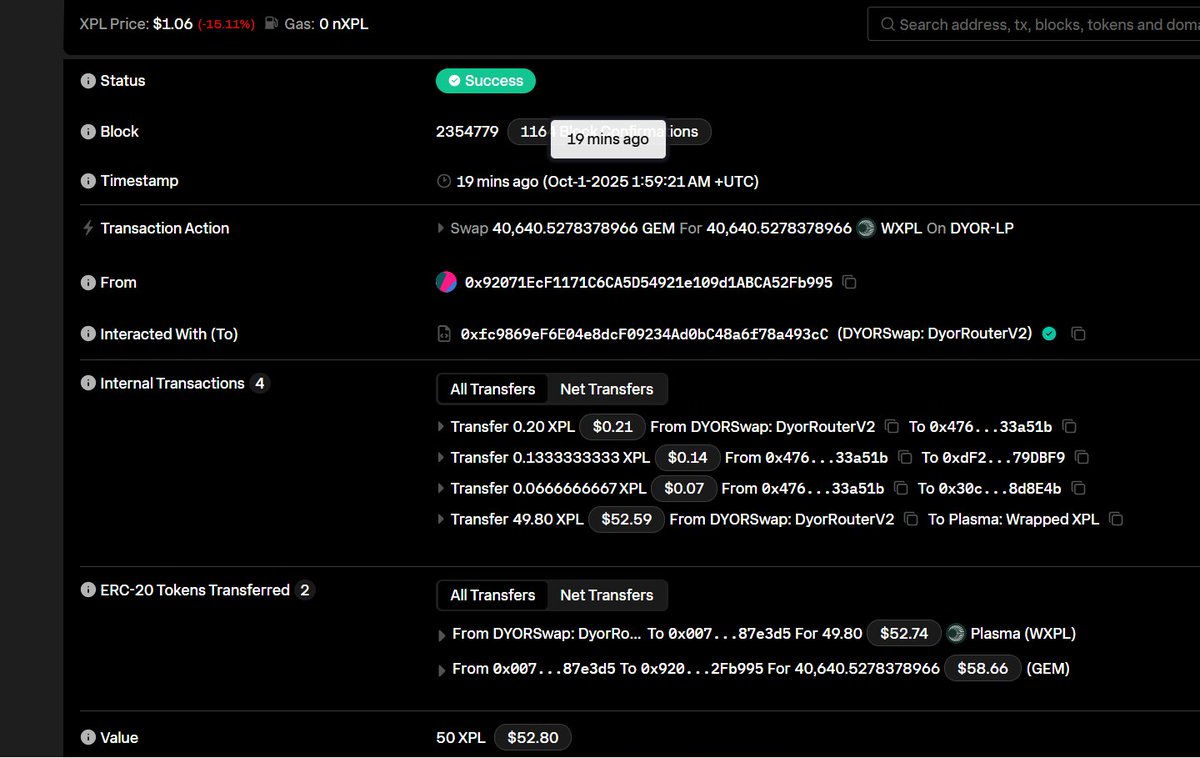This screenshot has height=758, width=1200.
Task: Click the From address identicon avatar
Action: [446, 282]
